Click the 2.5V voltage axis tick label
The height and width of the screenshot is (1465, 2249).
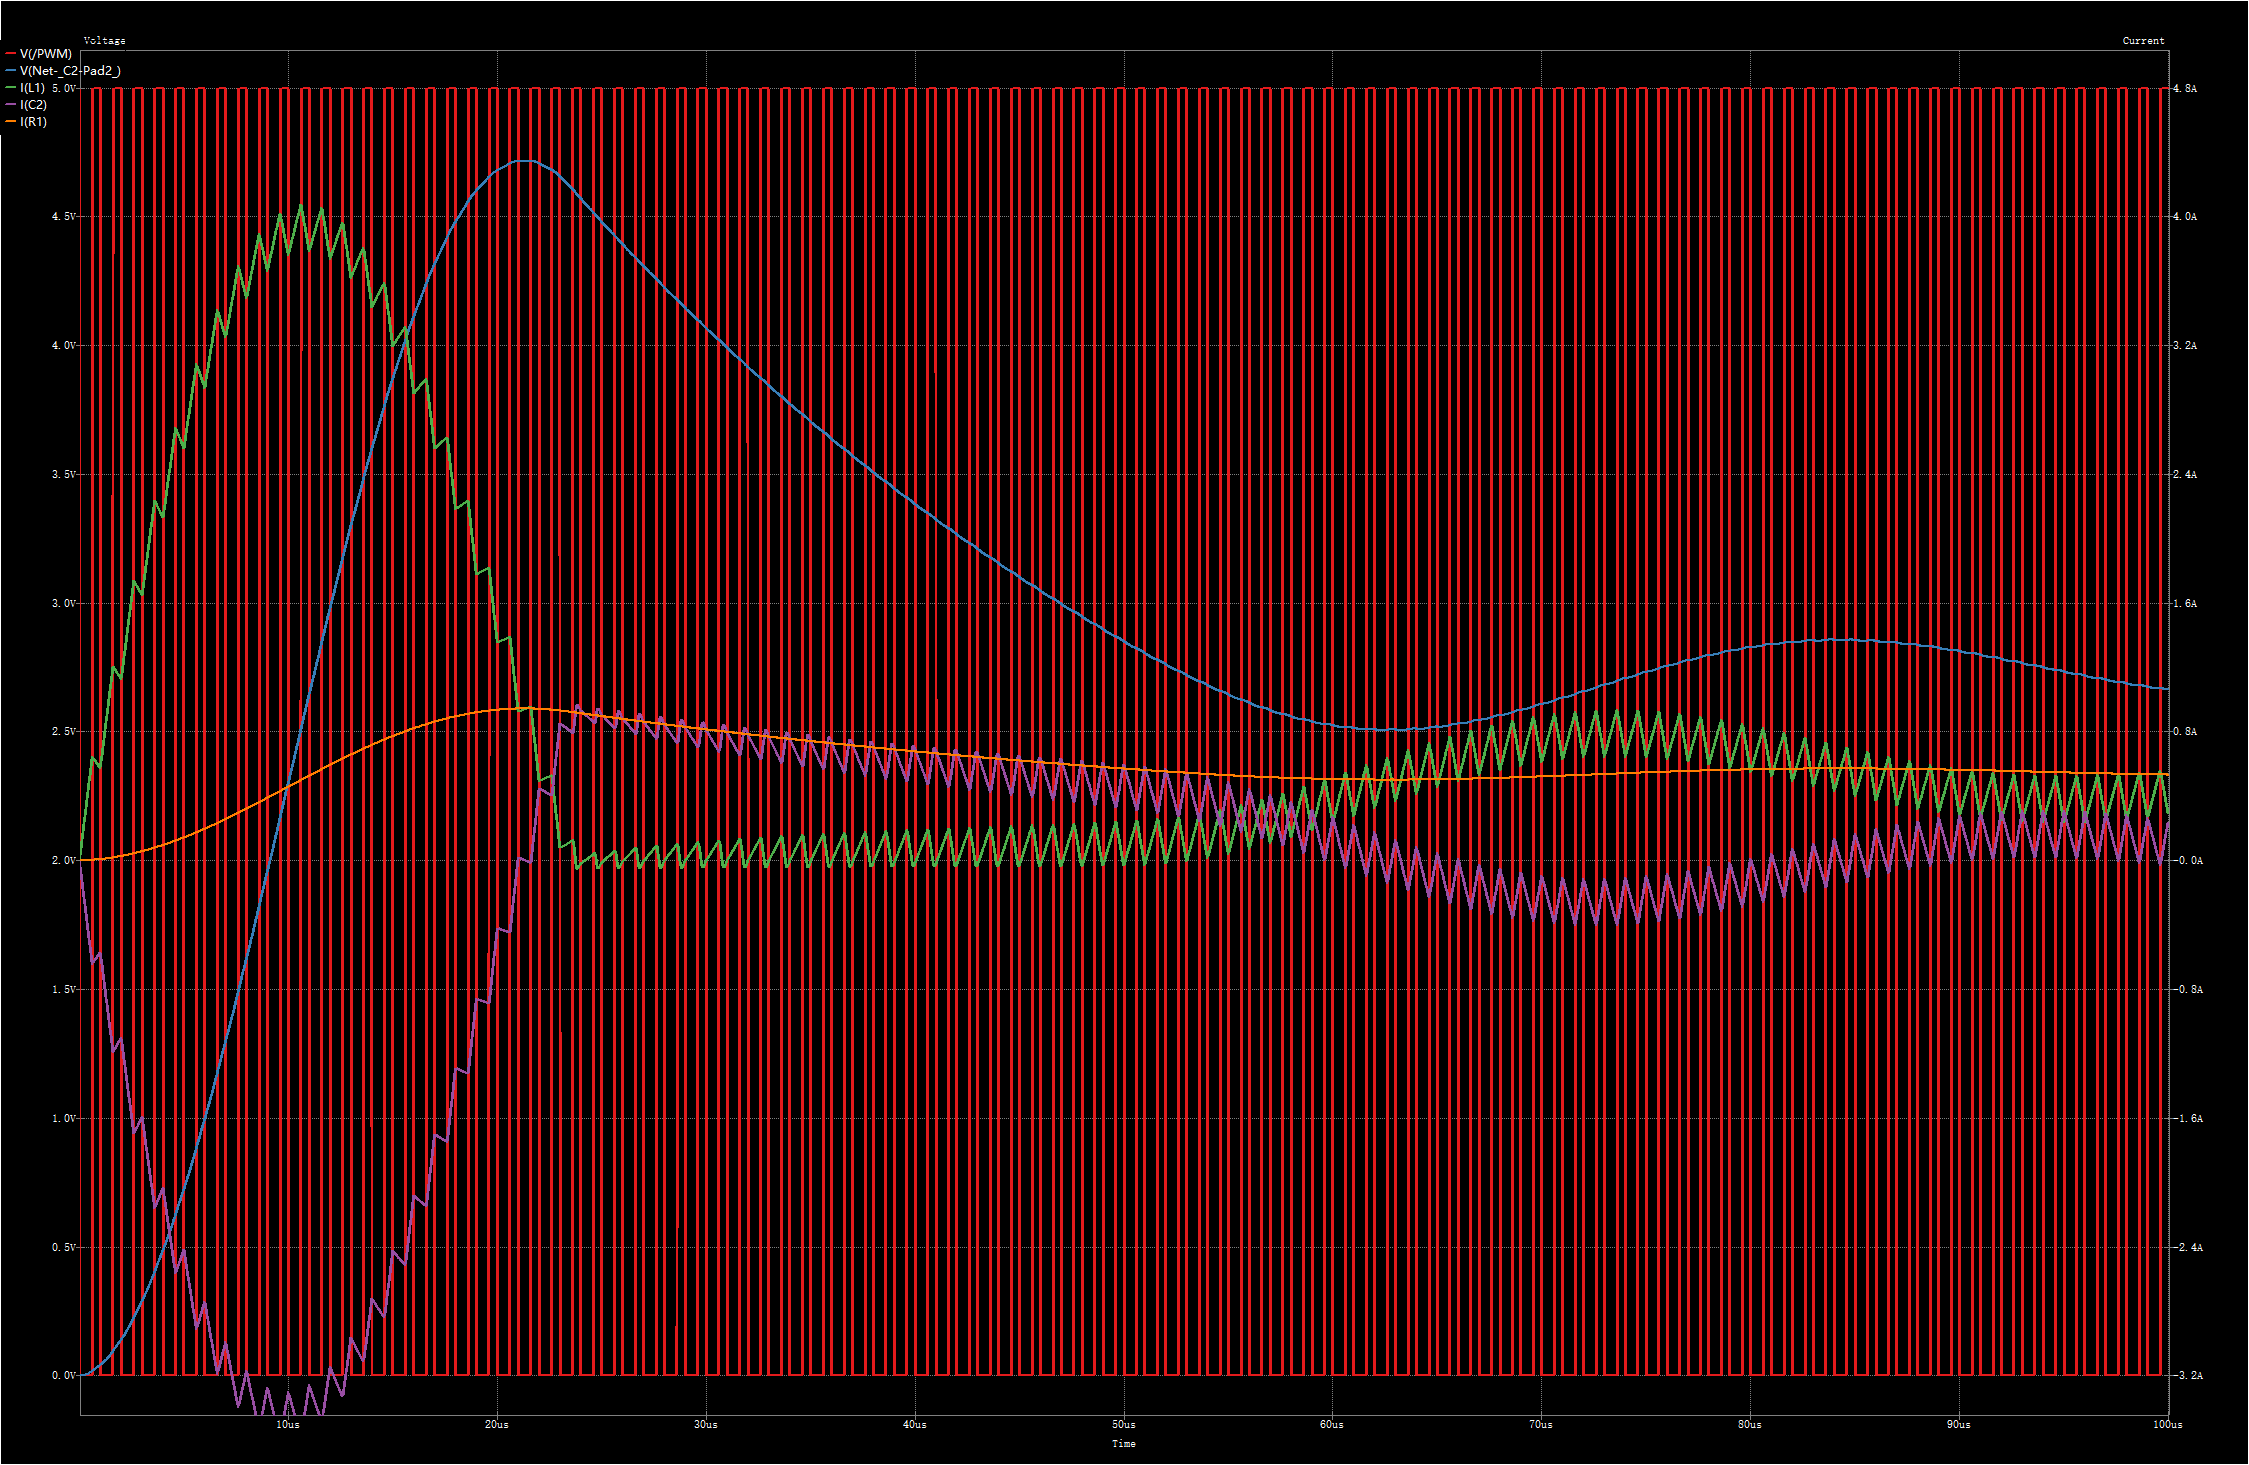point(63,732)
